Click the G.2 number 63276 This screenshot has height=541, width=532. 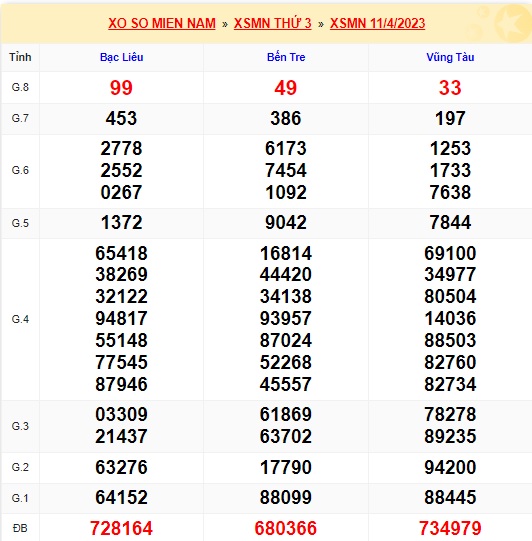pos(121,468)
